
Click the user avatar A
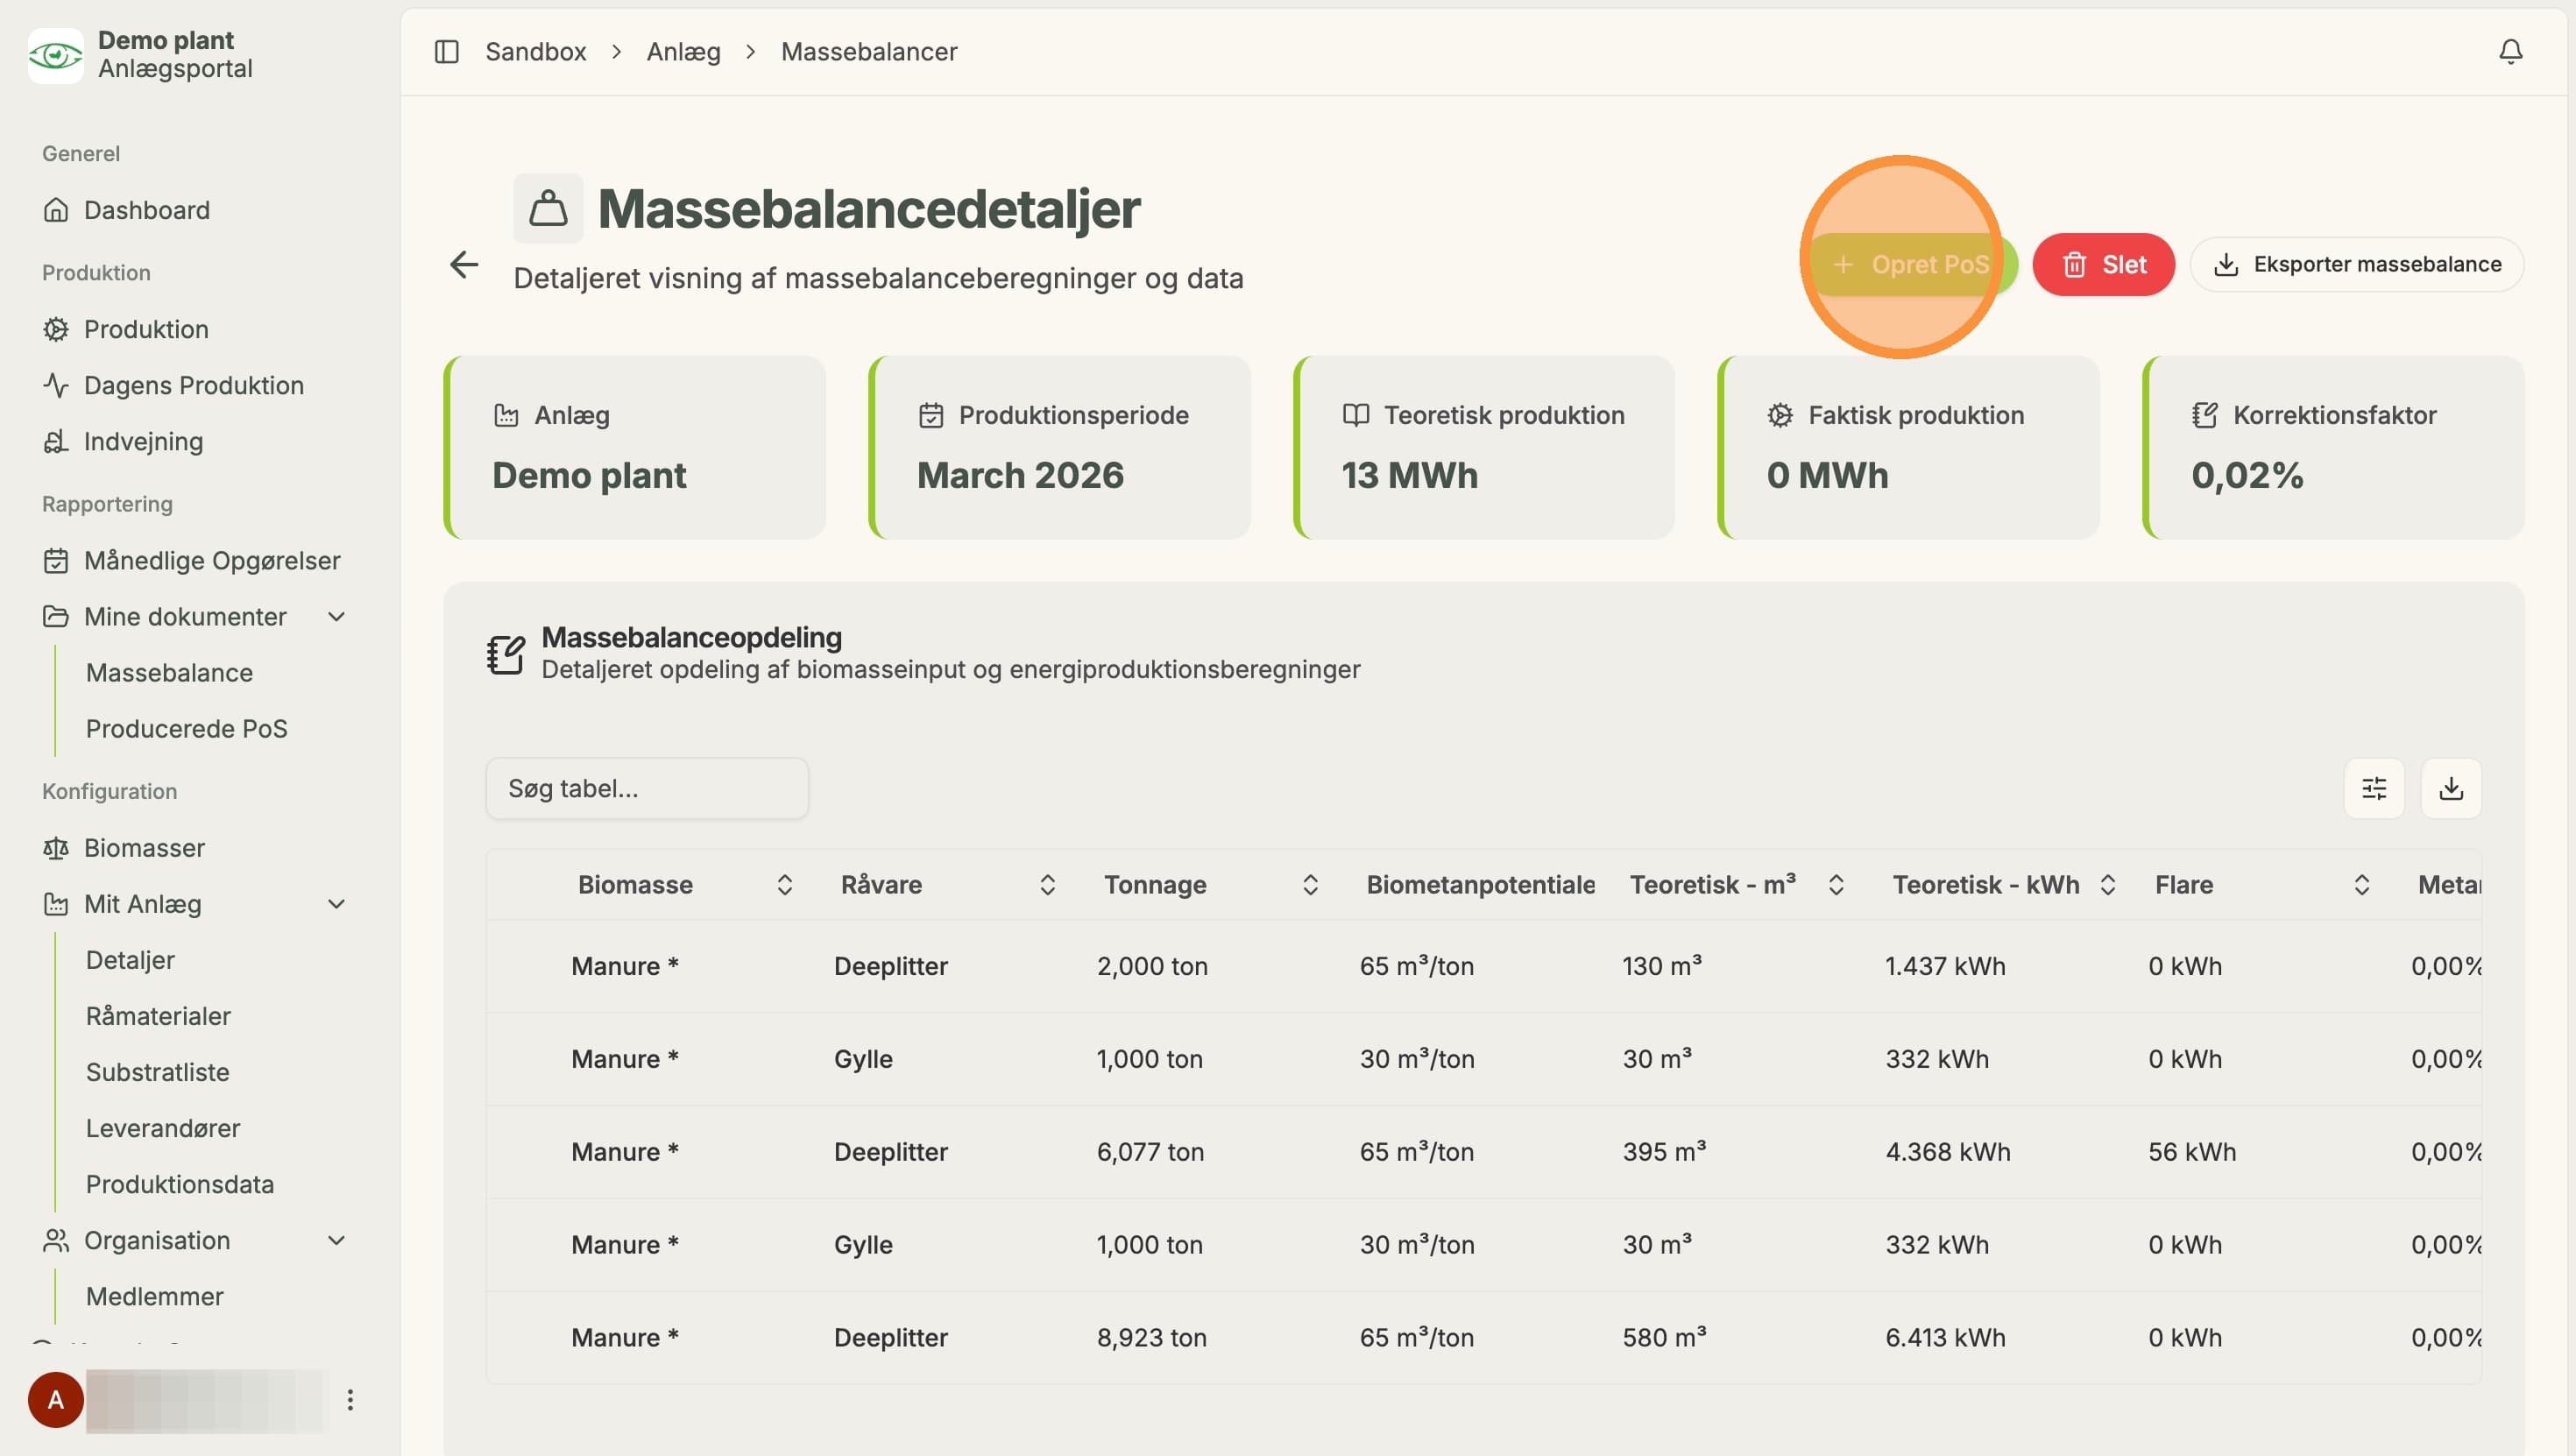tap(56, 1399)
